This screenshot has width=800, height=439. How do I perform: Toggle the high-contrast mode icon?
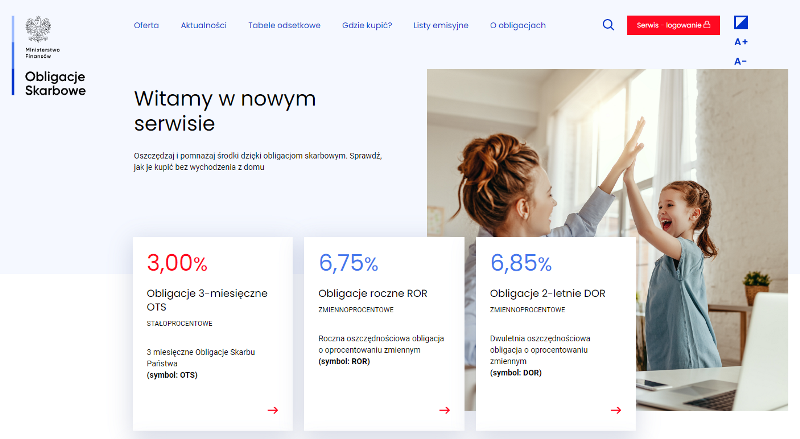[740, 22]
